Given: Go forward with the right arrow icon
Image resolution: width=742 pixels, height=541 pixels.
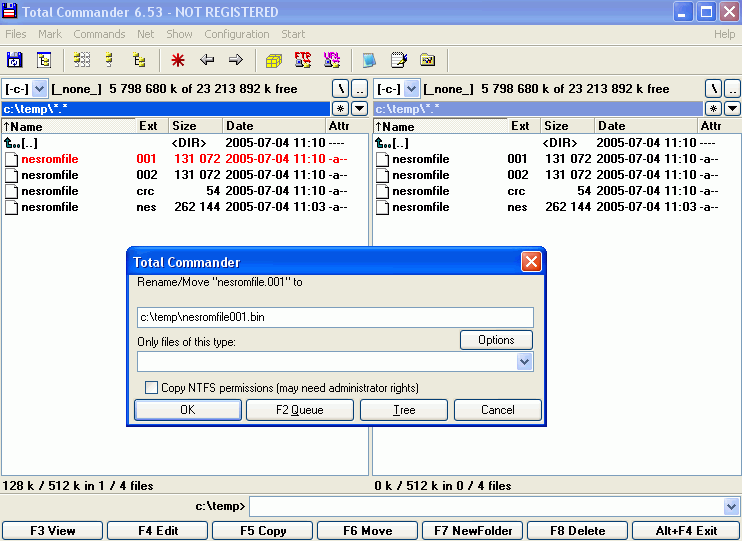Looking at the screenshot, I should [x=236, y=60].
